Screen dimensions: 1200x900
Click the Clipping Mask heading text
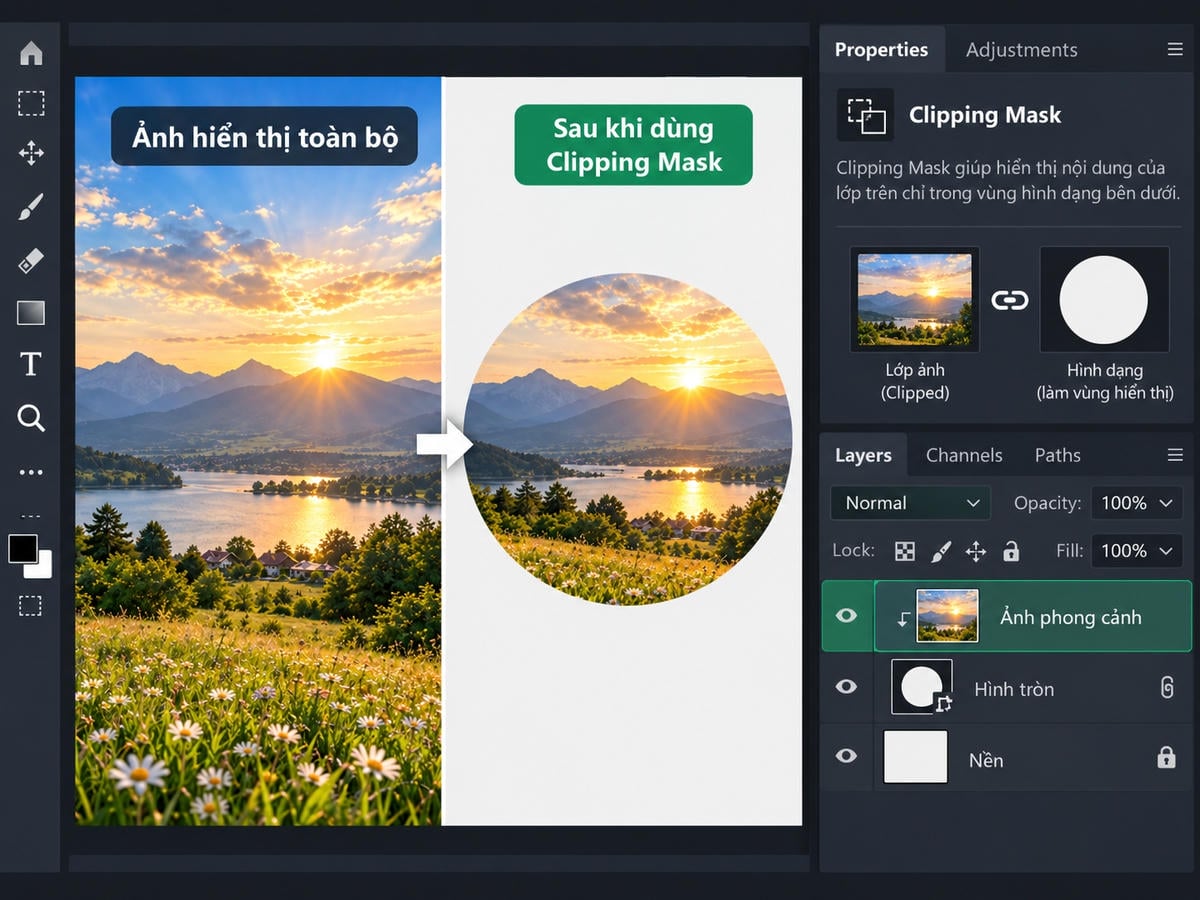click(x=985, y=115)
